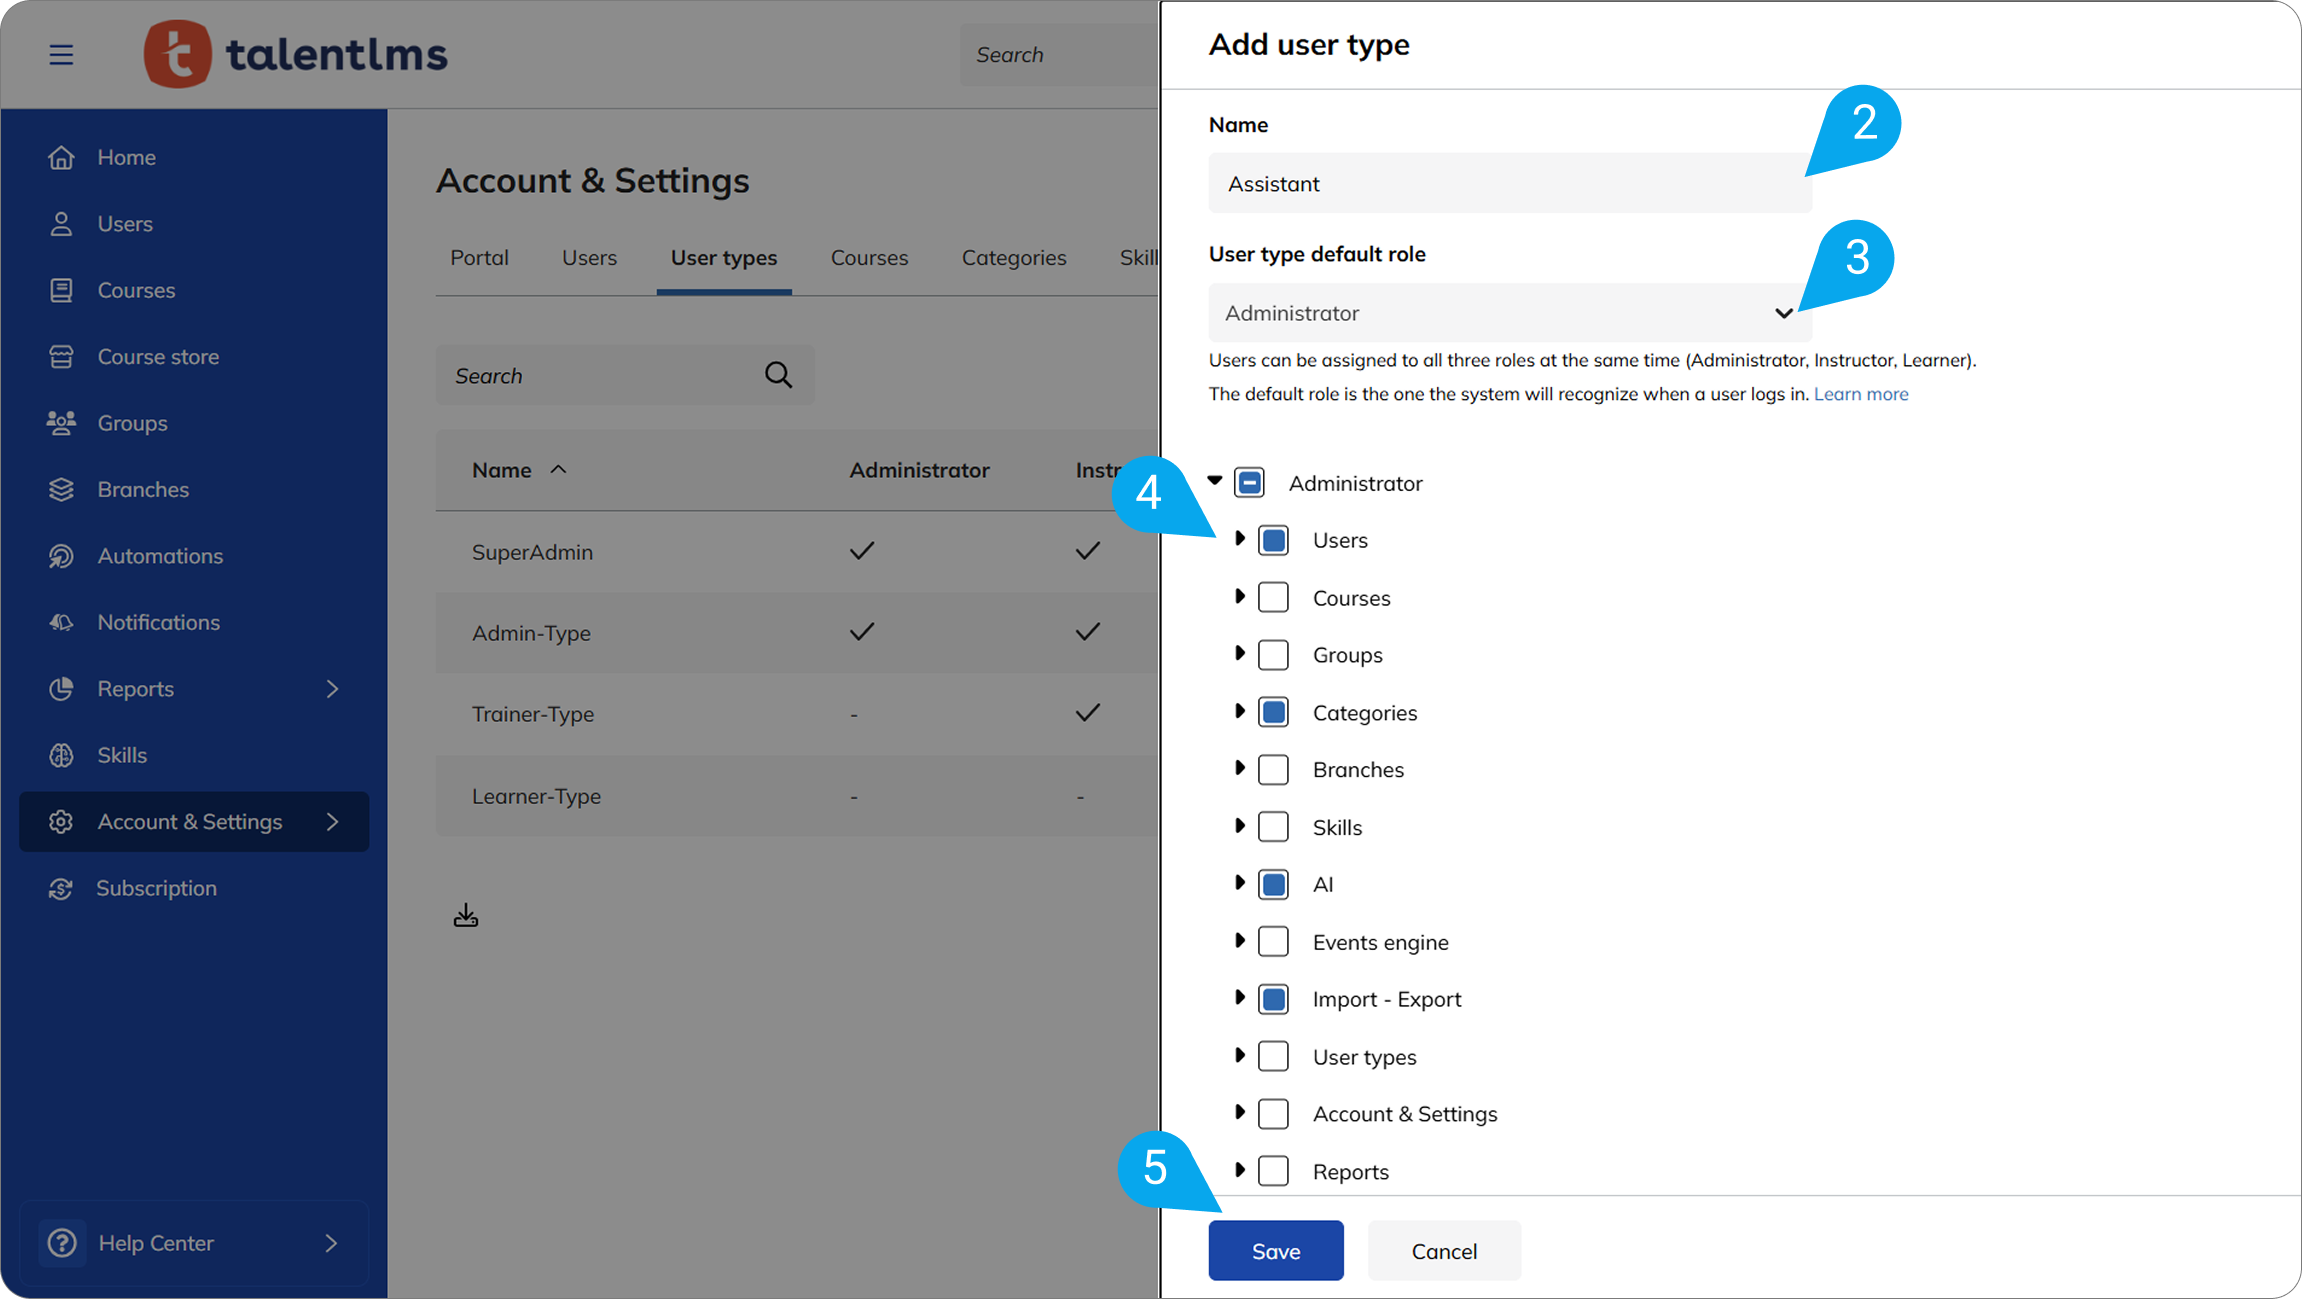Click the Course store sidebar icon
2302x1299 pixels.
click(61, 357)
